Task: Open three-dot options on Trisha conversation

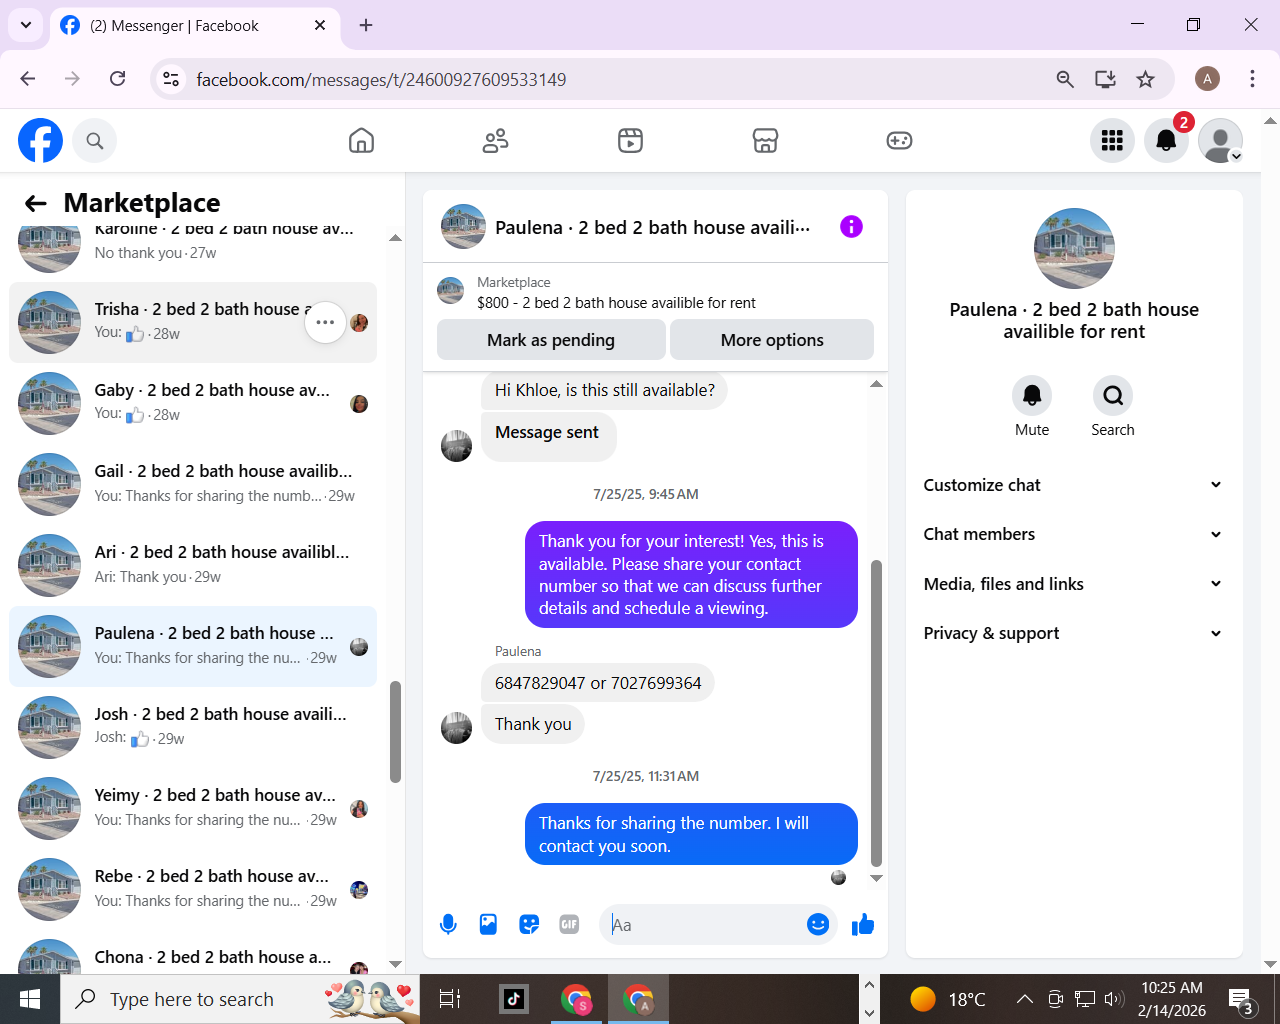Action: pos(325,322)
